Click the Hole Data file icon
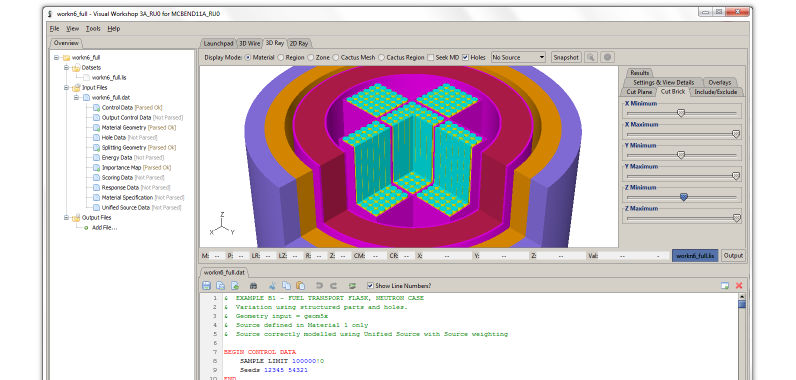Image resolution: width=796 pixels, height=380 pixels. pyautogui.click(x=96, y=137)
